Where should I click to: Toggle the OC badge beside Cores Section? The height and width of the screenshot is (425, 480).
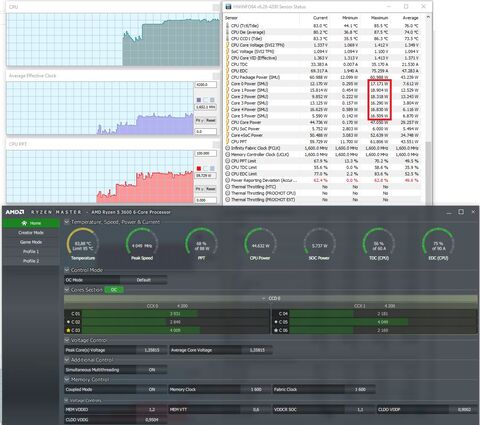coord(114,290)
